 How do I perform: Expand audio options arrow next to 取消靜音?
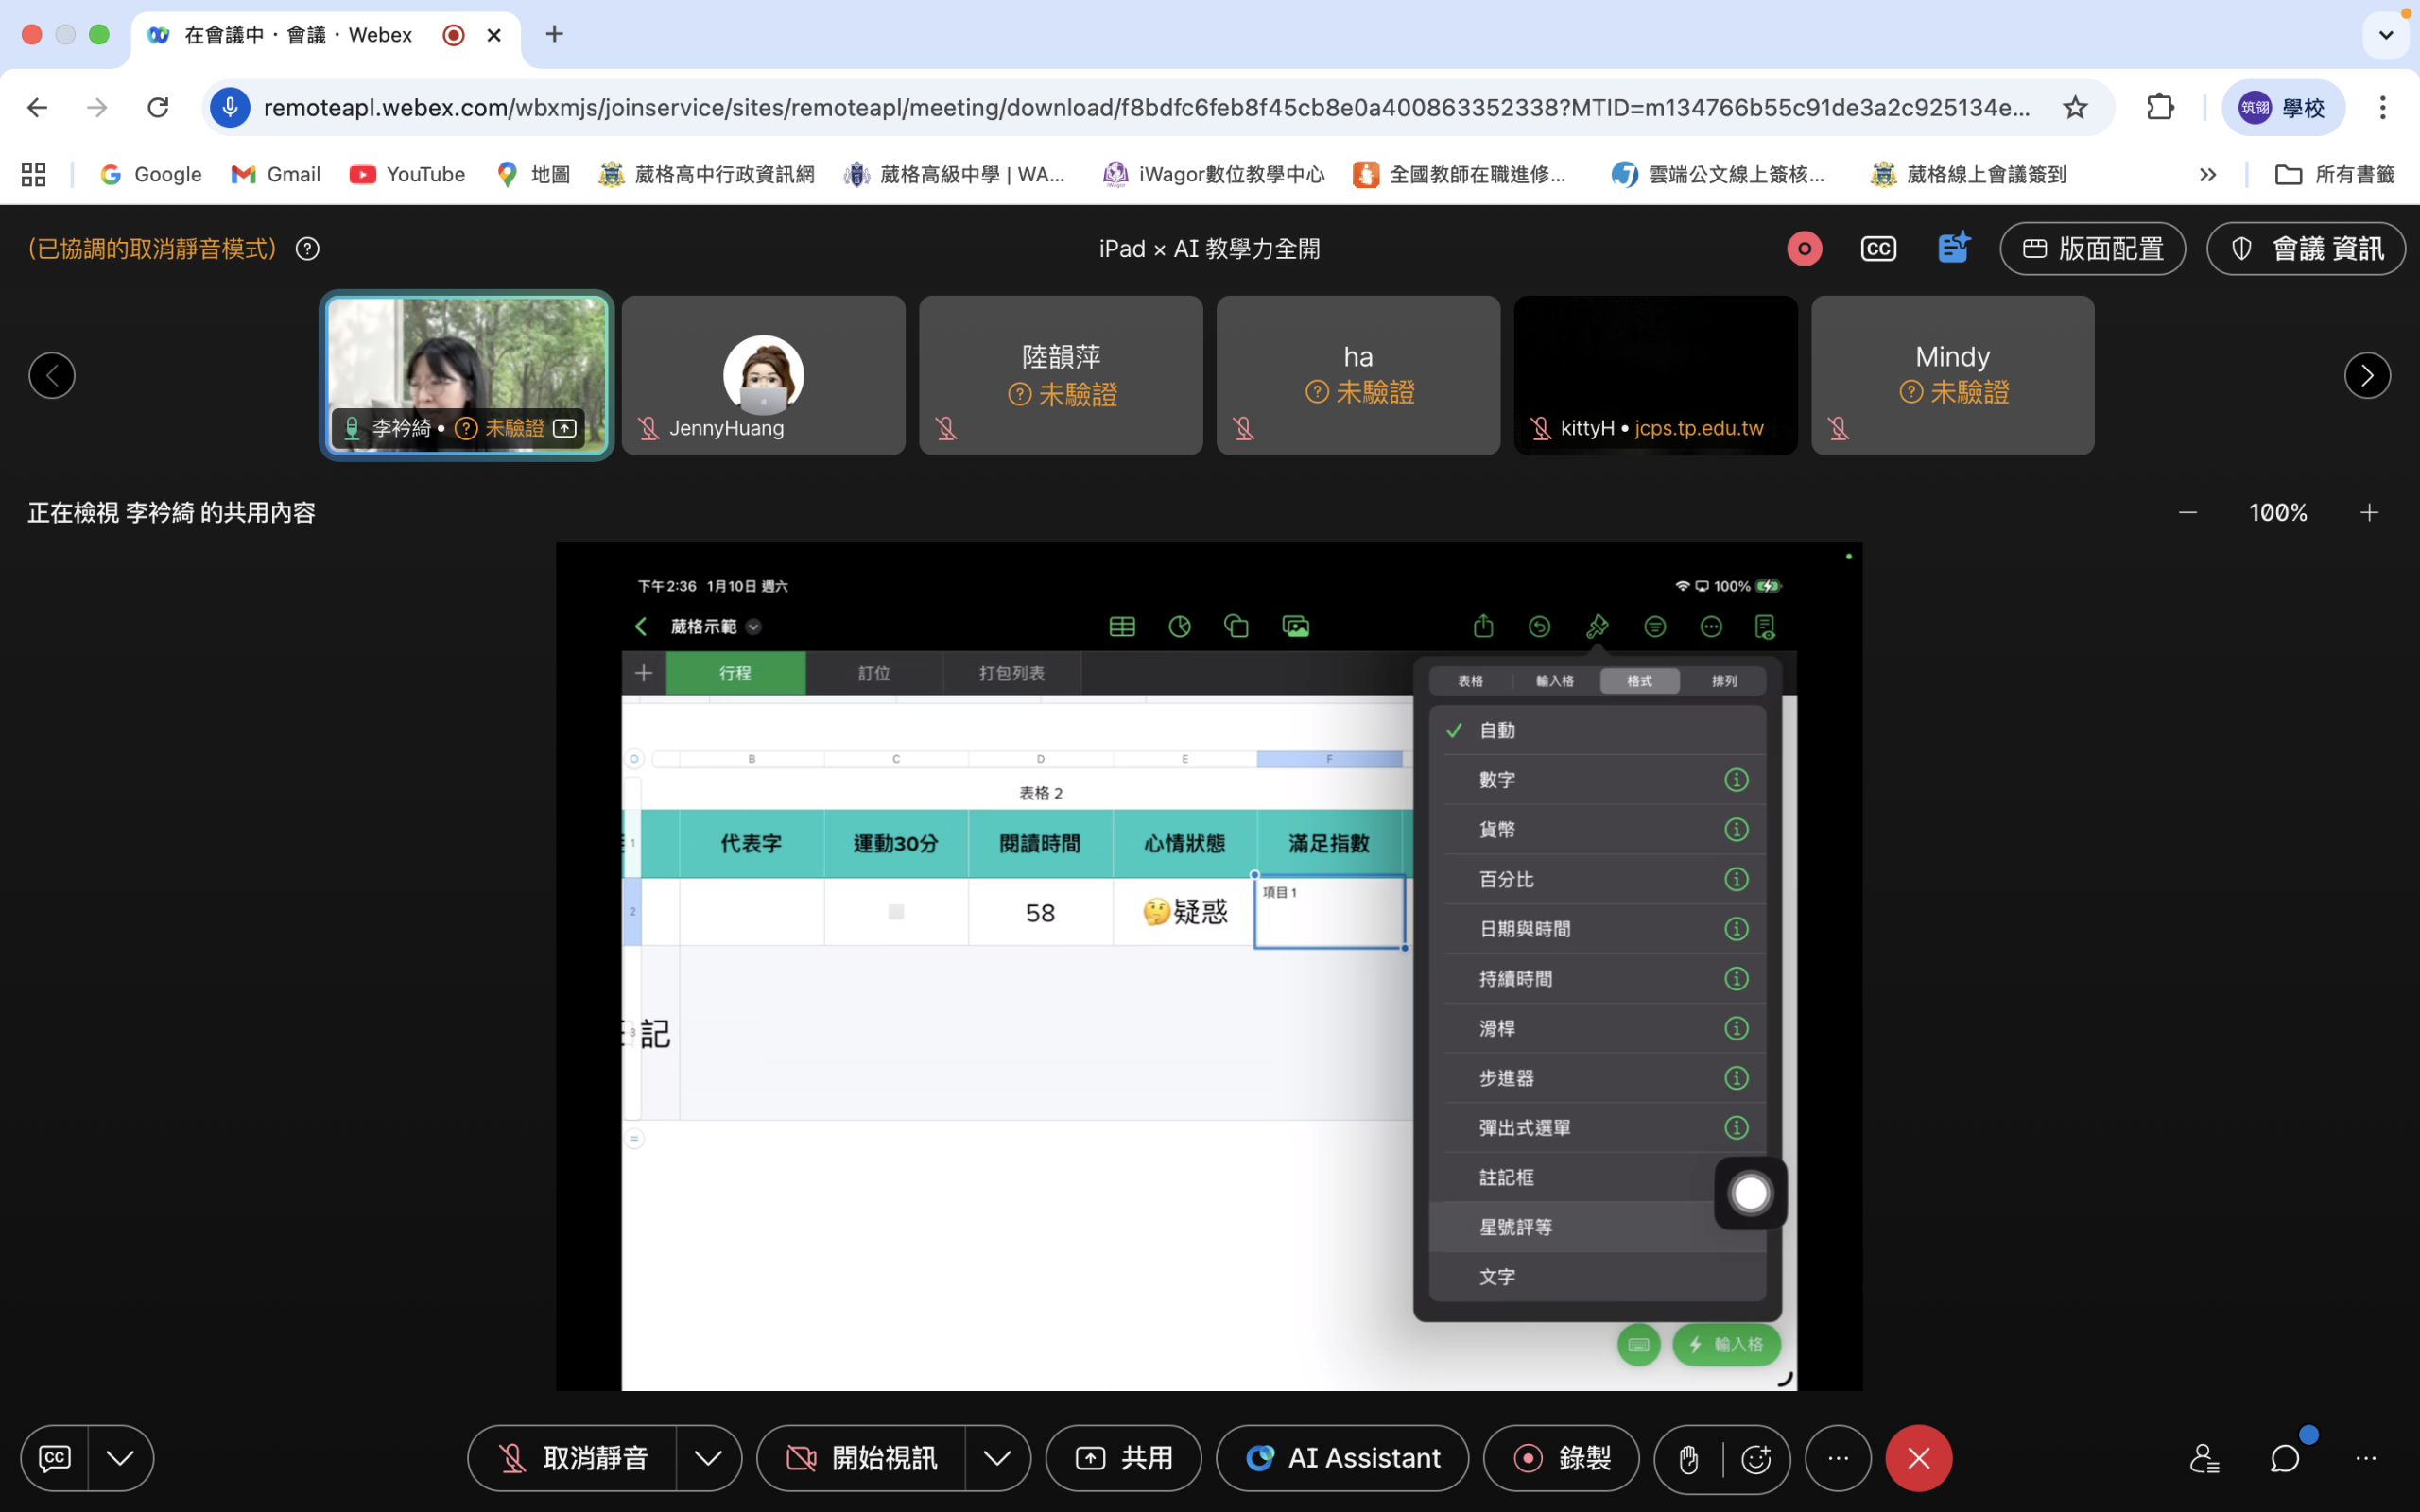pos(708,1459)
